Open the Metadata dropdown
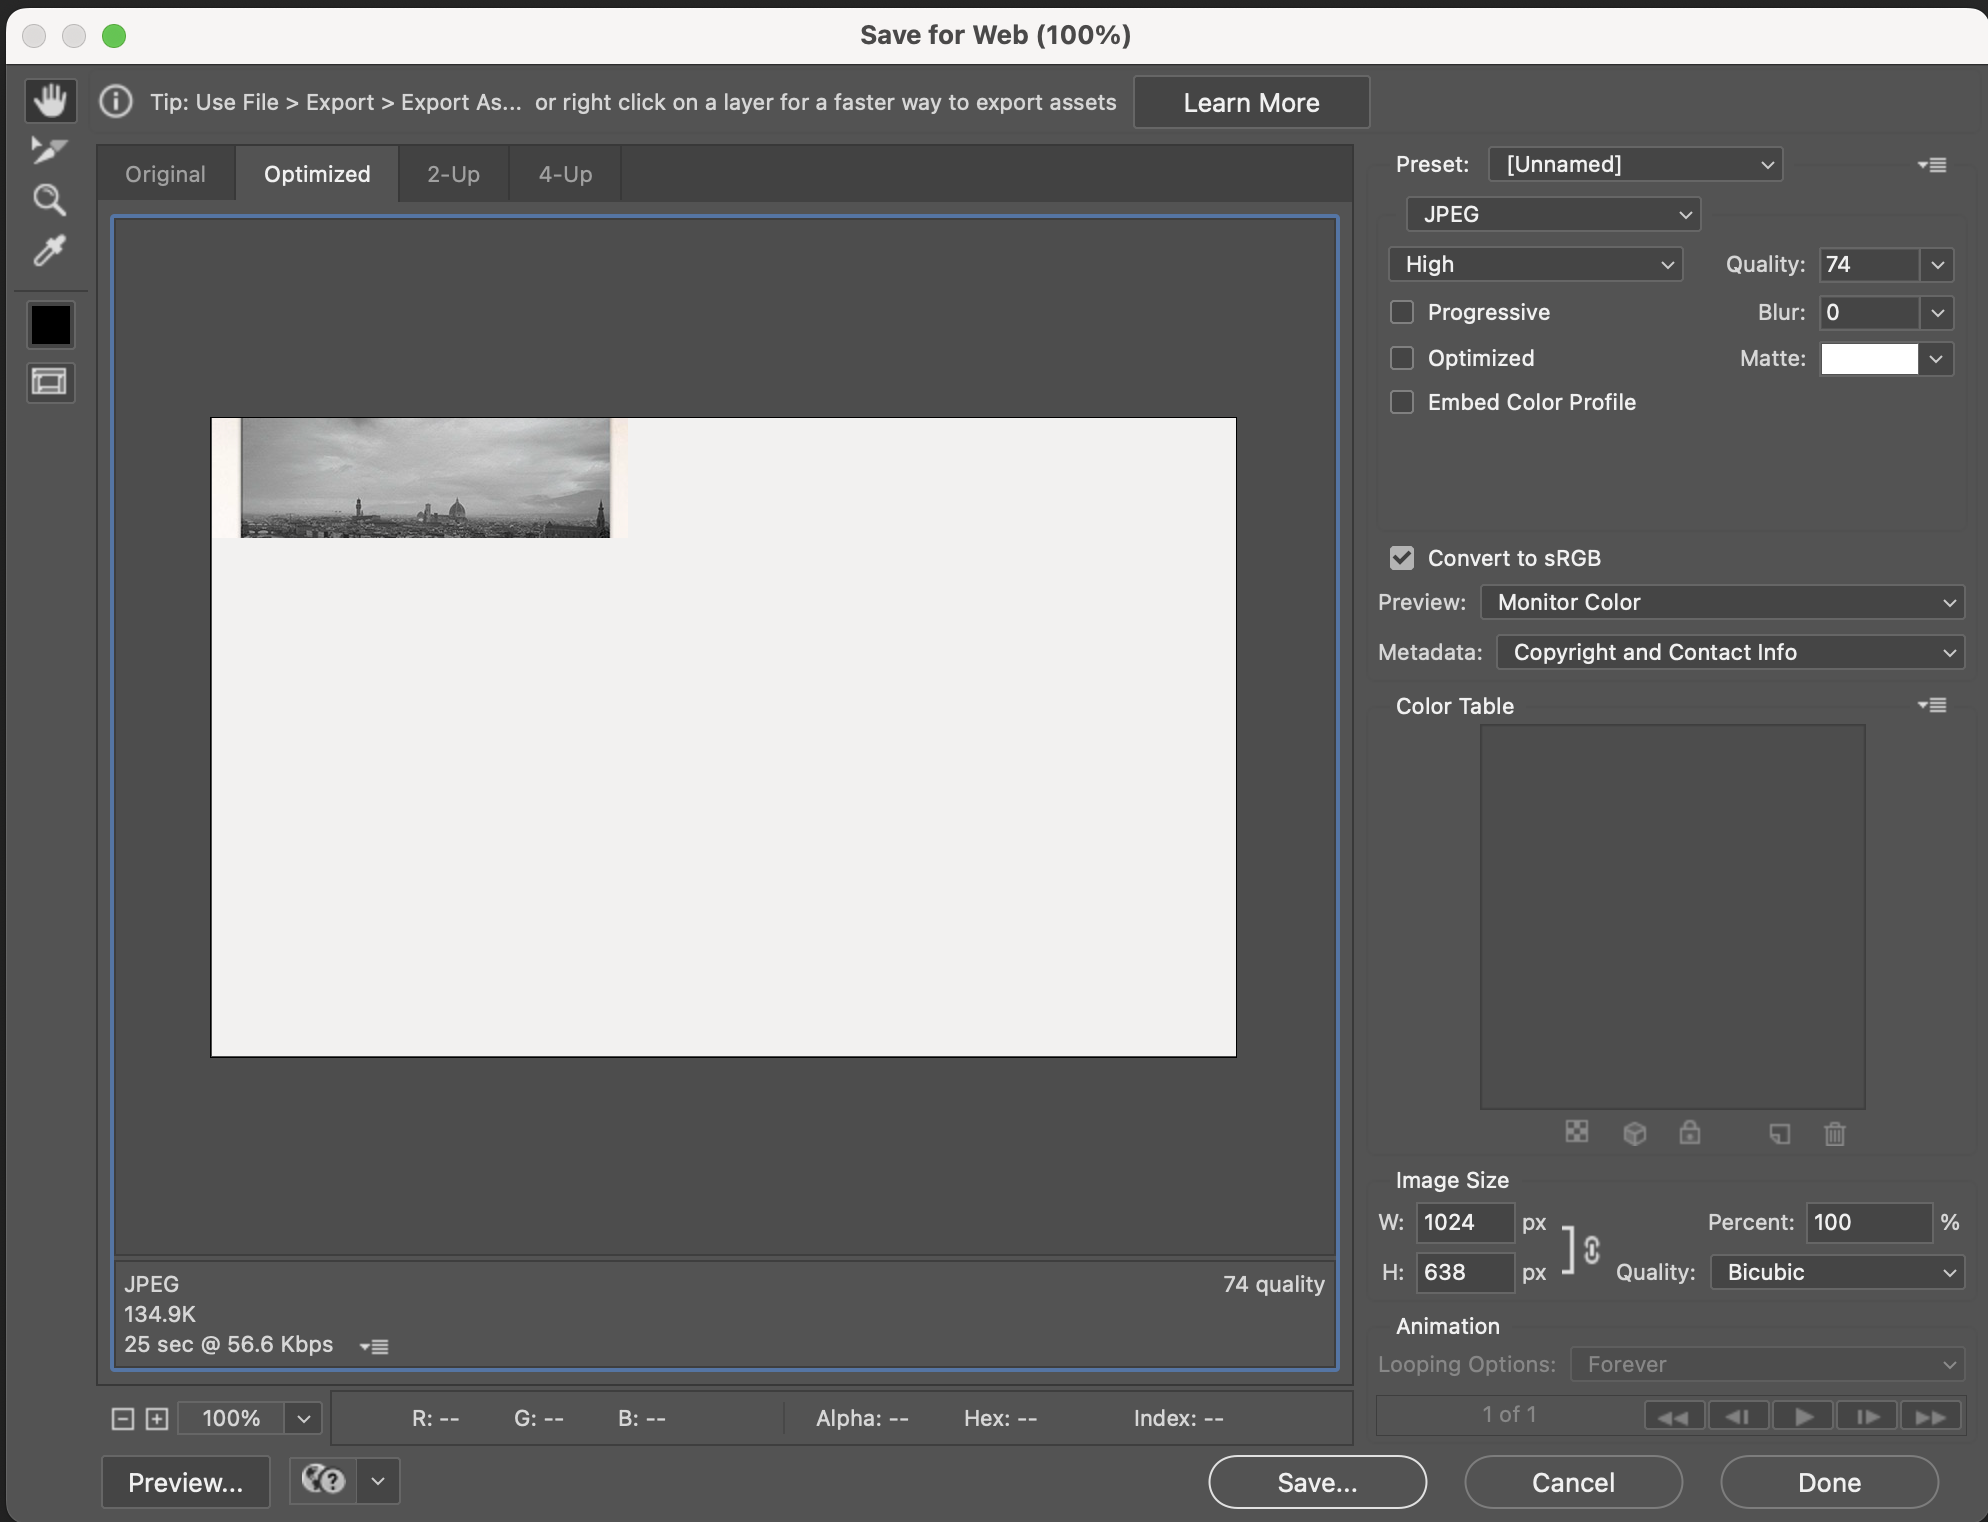Screen dimensions: 1988x1522 1729,652
